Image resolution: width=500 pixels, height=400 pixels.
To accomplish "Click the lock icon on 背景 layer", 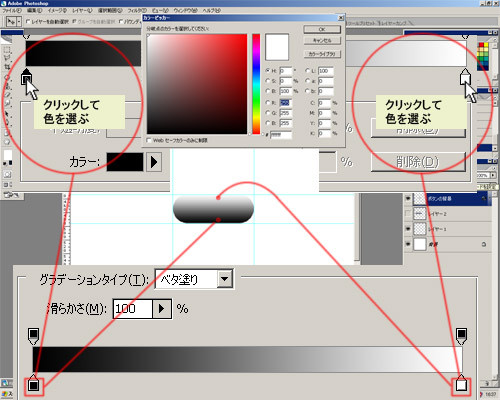I will pos(484,244).
